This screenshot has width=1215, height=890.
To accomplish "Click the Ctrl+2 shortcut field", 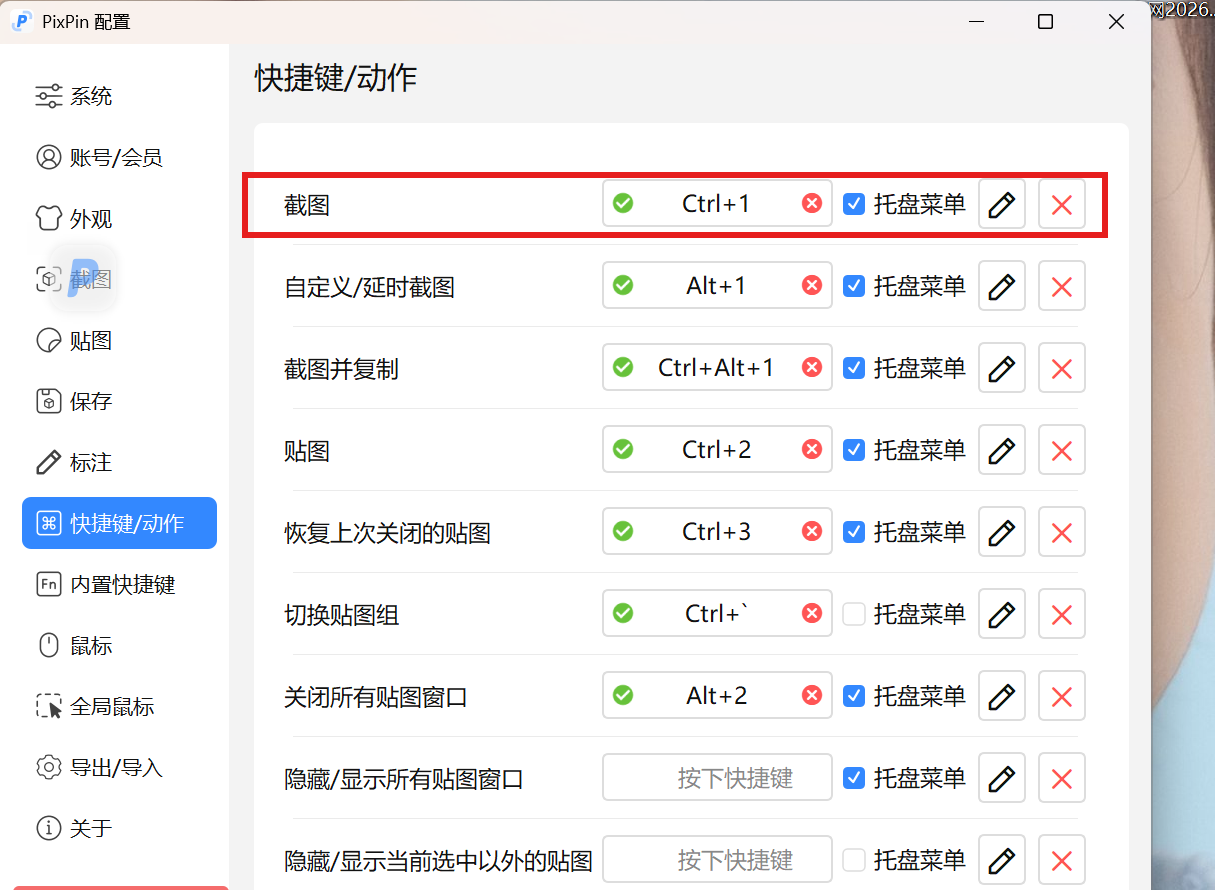I will (x=717, y=450).
